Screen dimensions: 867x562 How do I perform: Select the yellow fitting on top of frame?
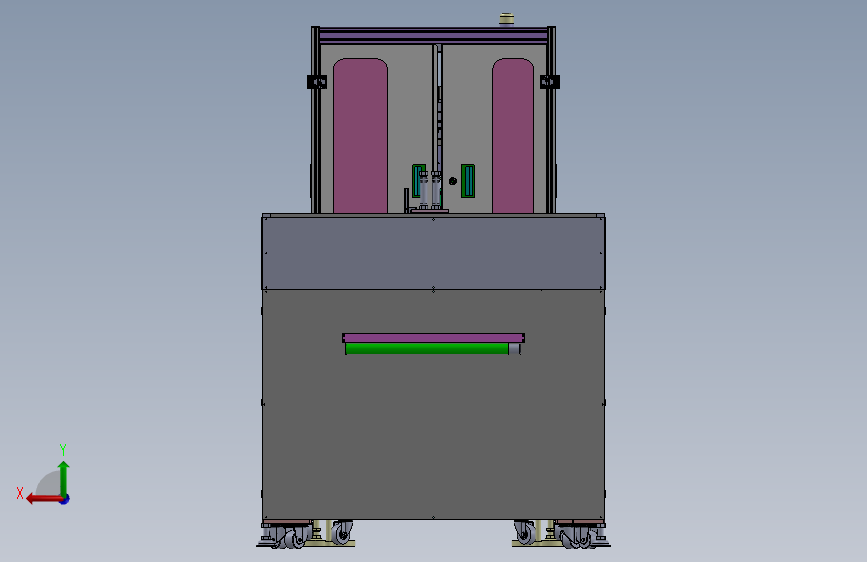point(506,19)
